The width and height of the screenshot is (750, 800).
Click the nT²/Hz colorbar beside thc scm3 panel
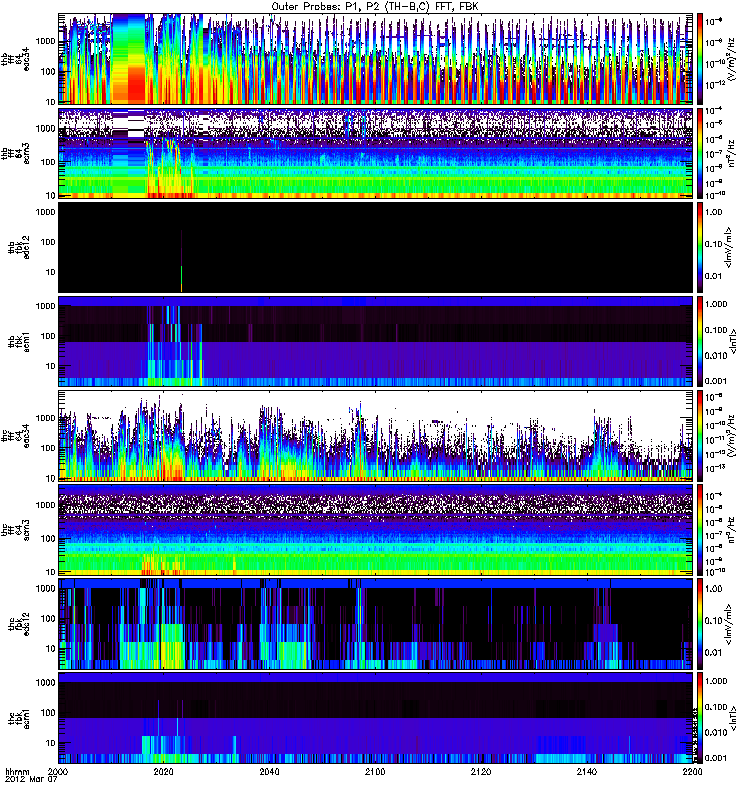pyautogui.click(x=700, y=530)
